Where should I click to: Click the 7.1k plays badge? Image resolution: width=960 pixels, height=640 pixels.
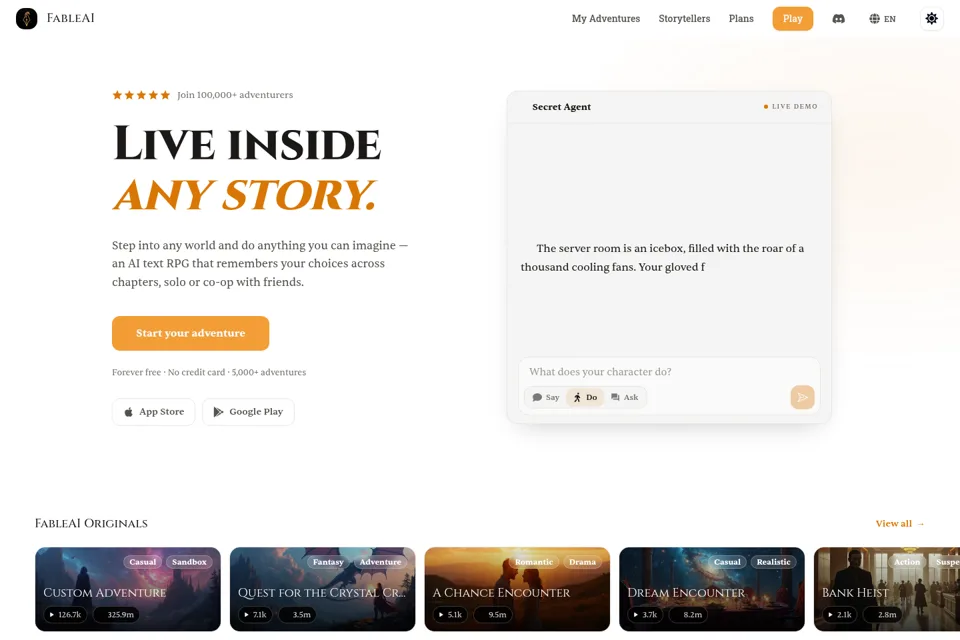(255, 614)
